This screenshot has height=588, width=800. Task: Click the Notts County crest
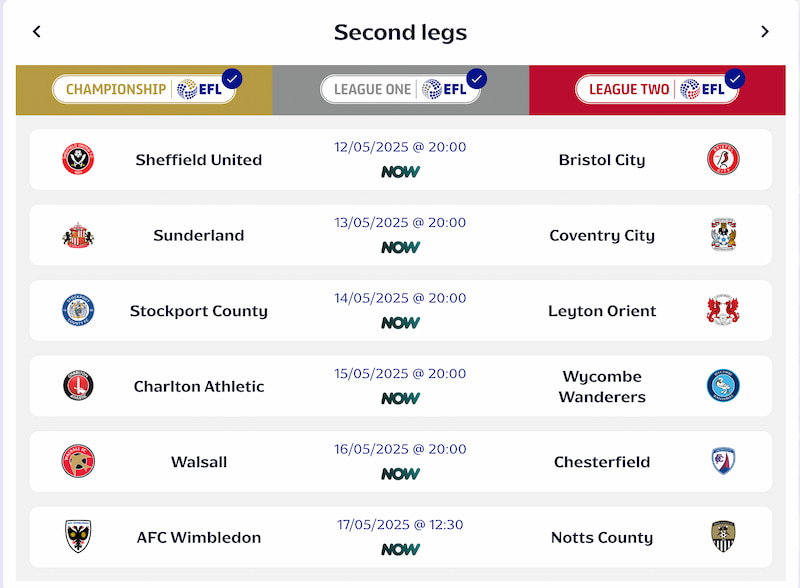click(x=723, y=536)
